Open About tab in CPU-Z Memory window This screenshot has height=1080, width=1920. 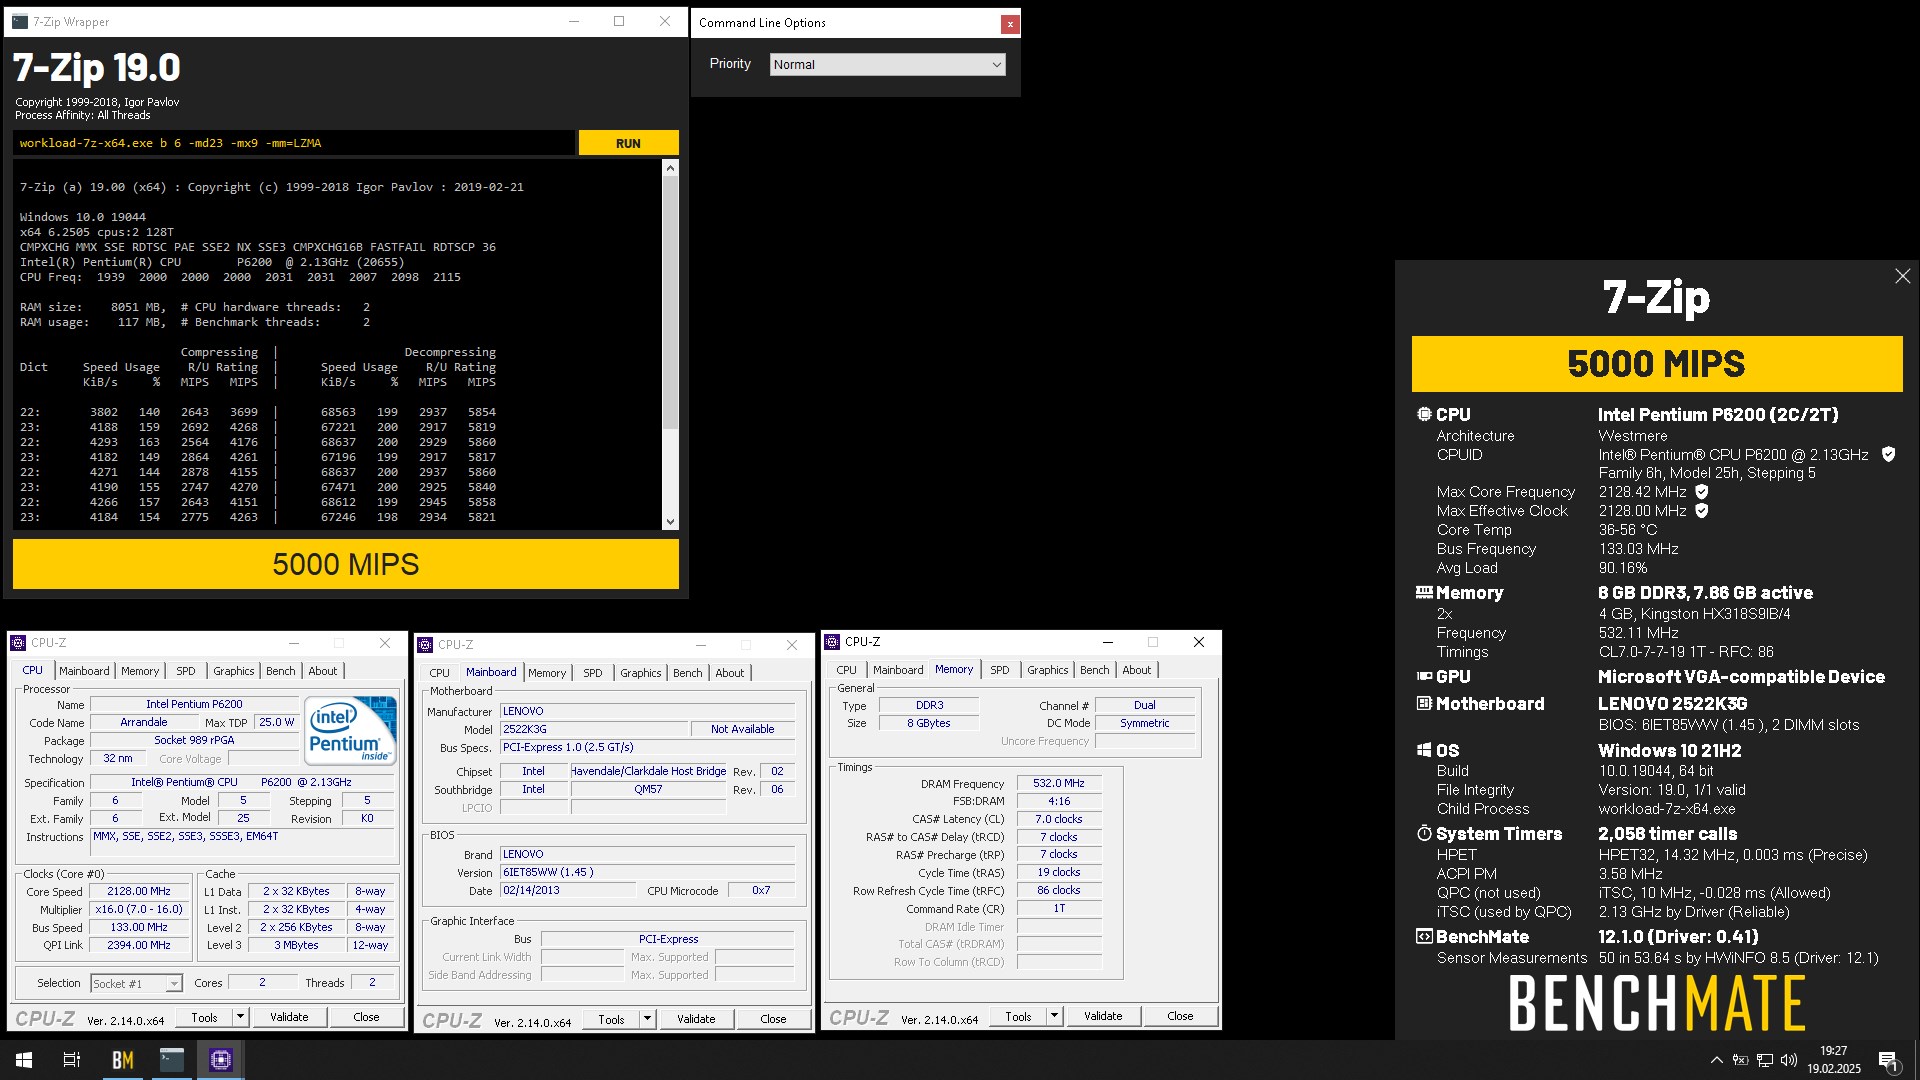pos(1136,670)
